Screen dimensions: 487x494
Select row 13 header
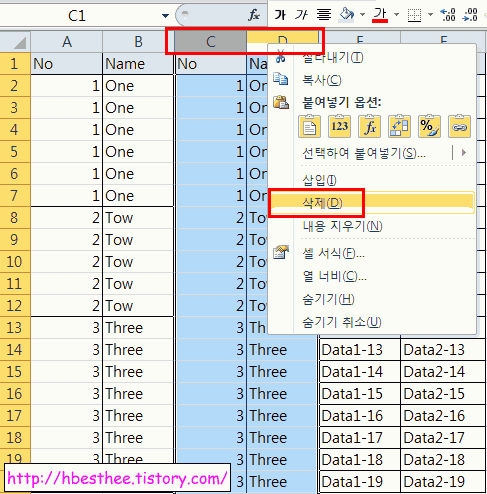(x=15, y=328)
